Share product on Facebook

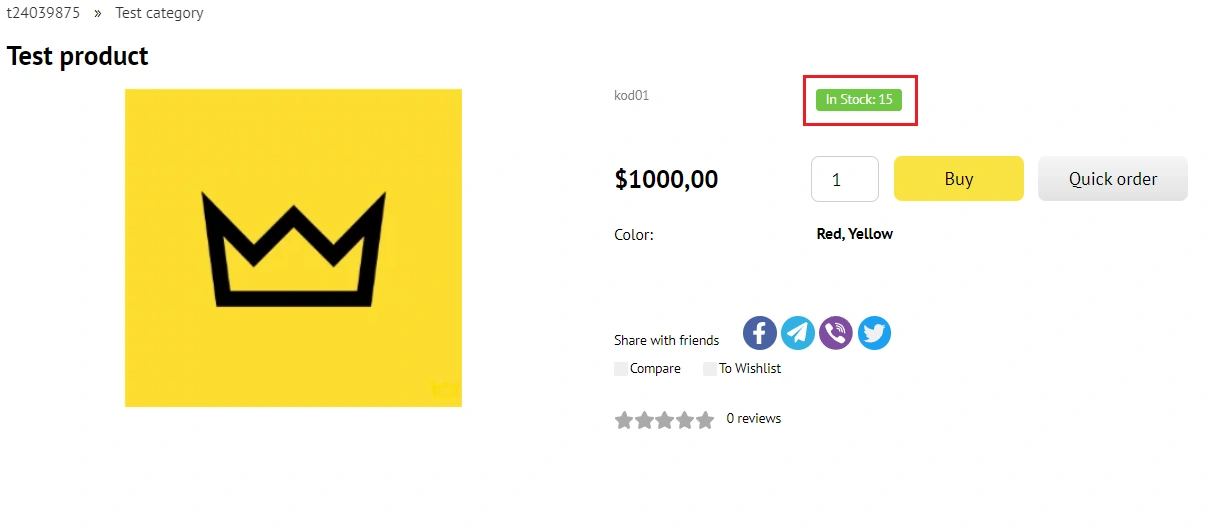(760, 333)
